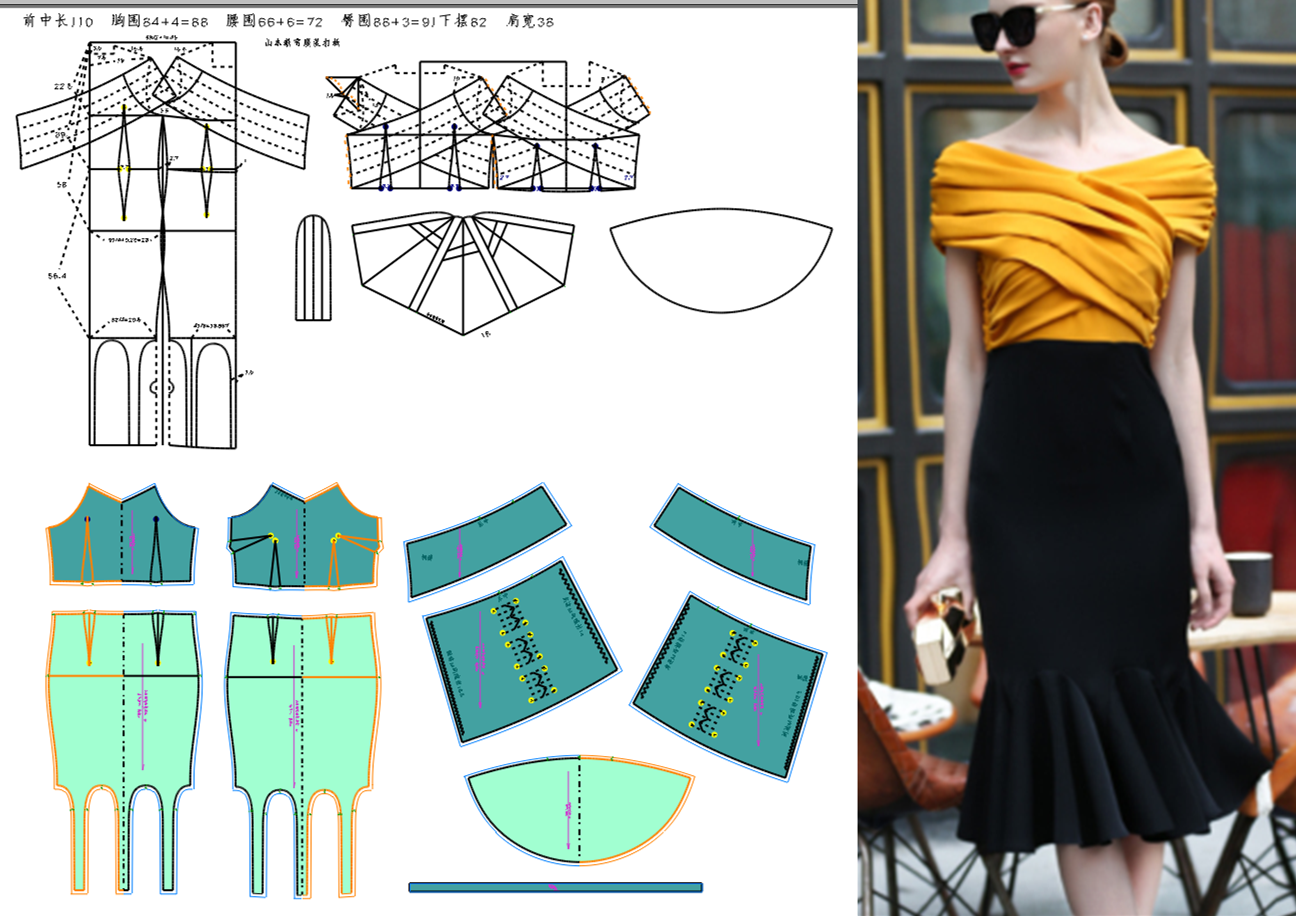Select the right teal curved shoulder band piece
The width and height of the screenshot is (1296, 916).
[734, 543]
